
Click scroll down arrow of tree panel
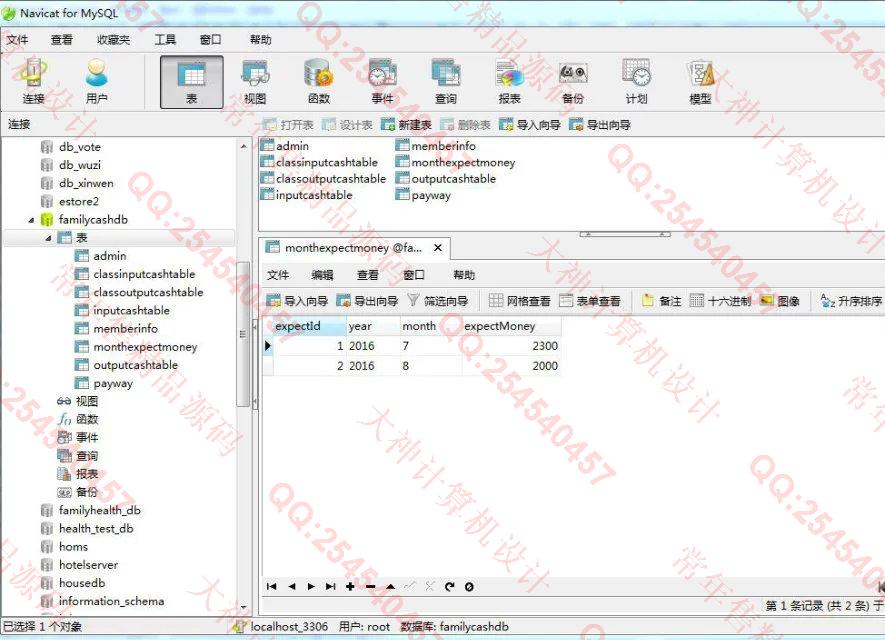point(243,607)
